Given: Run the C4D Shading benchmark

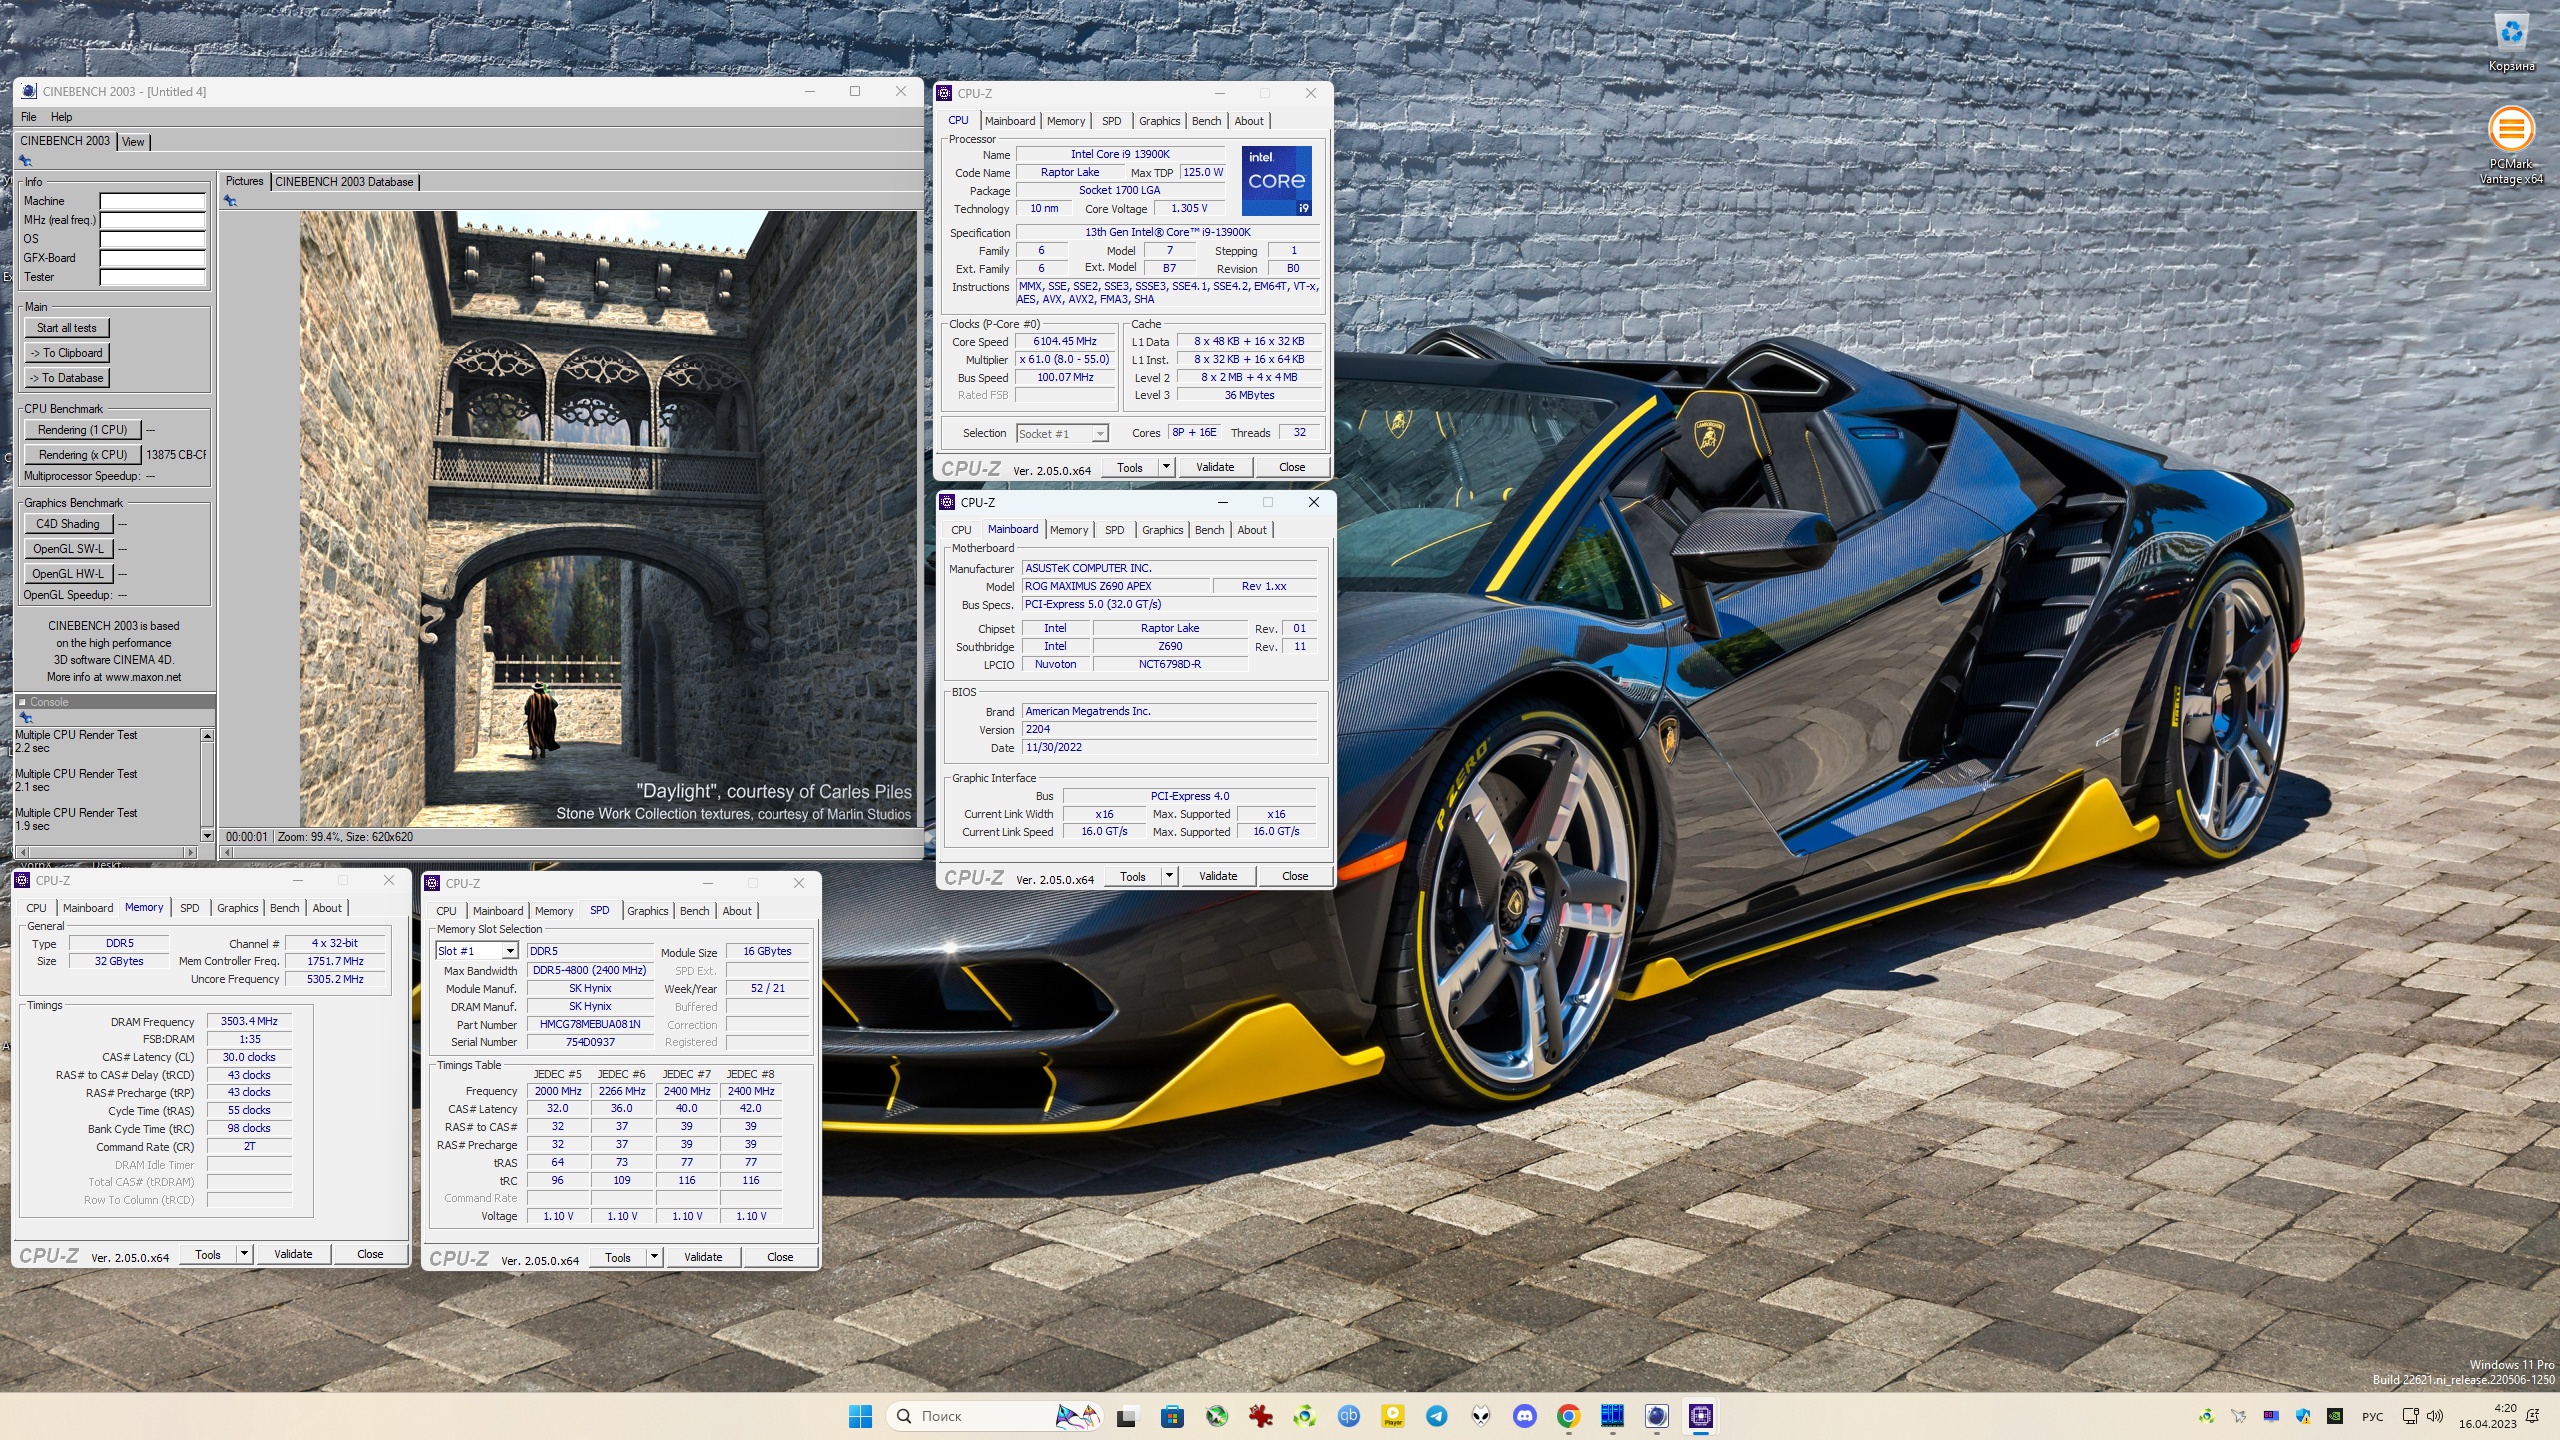Looking at the screenshot, I should [68, 524].
